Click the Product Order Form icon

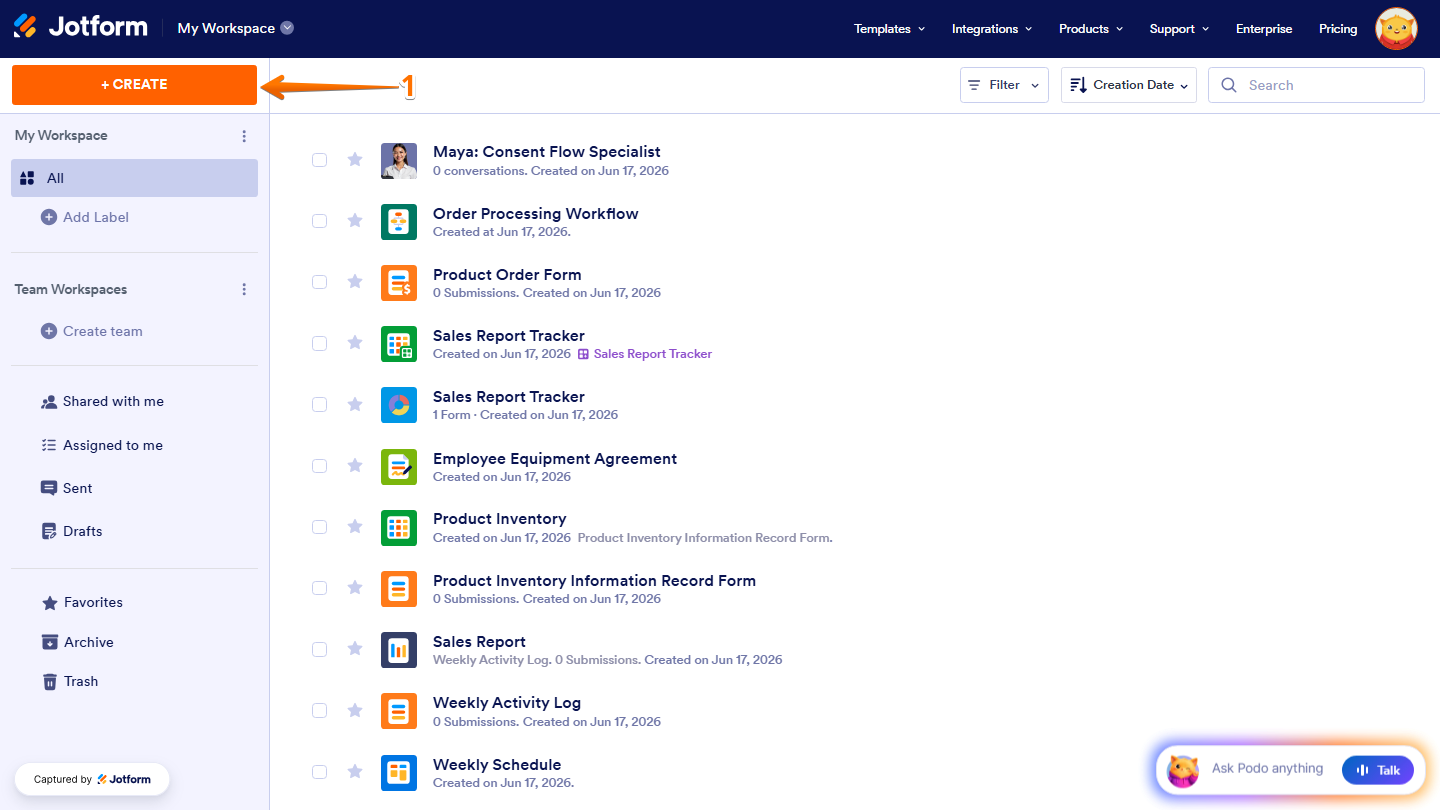point(399,283)
